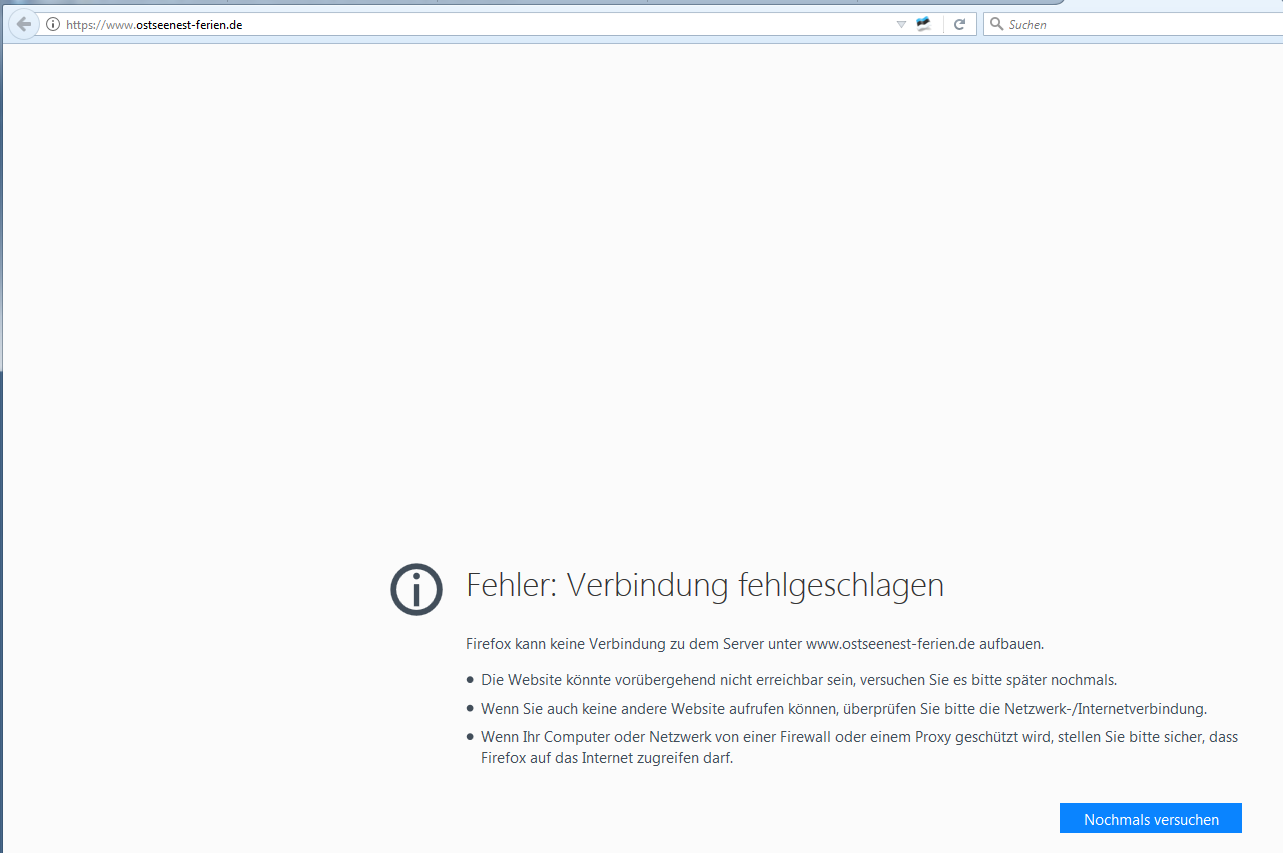Click the Nochmals versuchen button
Image resolution: width=1283 pixels, height=853 pixels.
pos(1151,818)
